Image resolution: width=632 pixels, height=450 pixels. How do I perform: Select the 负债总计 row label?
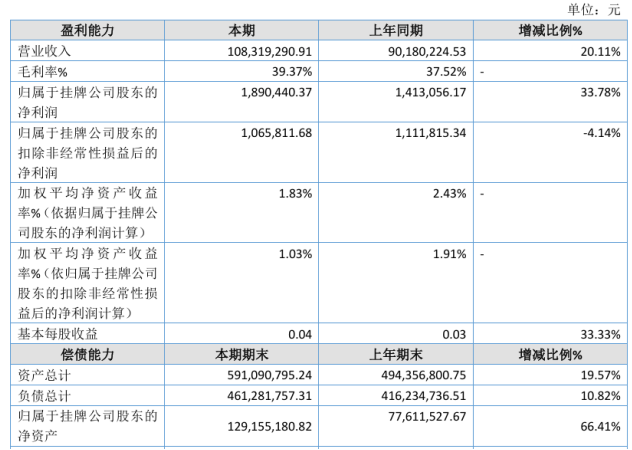tap(44, 396)
